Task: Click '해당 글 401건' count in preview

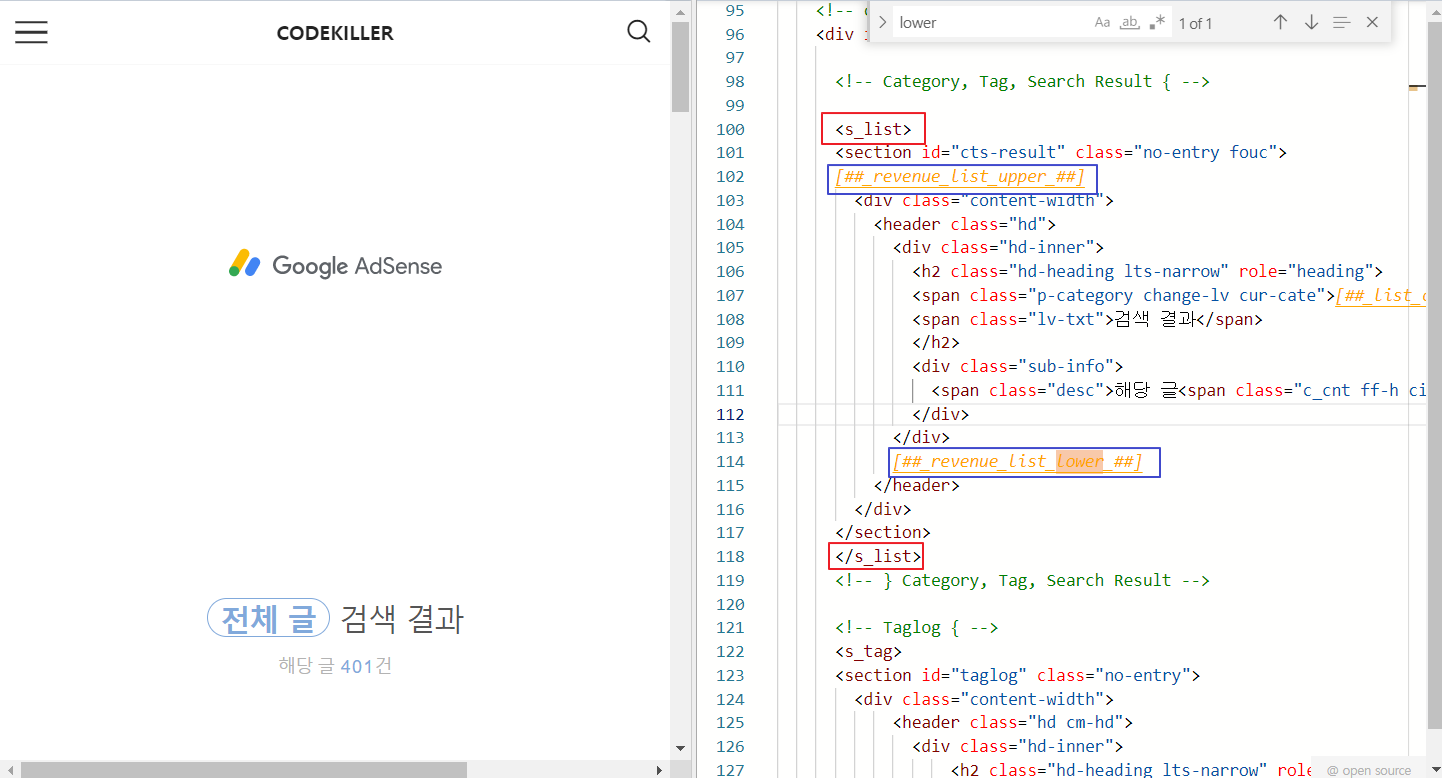Action: 335,665
